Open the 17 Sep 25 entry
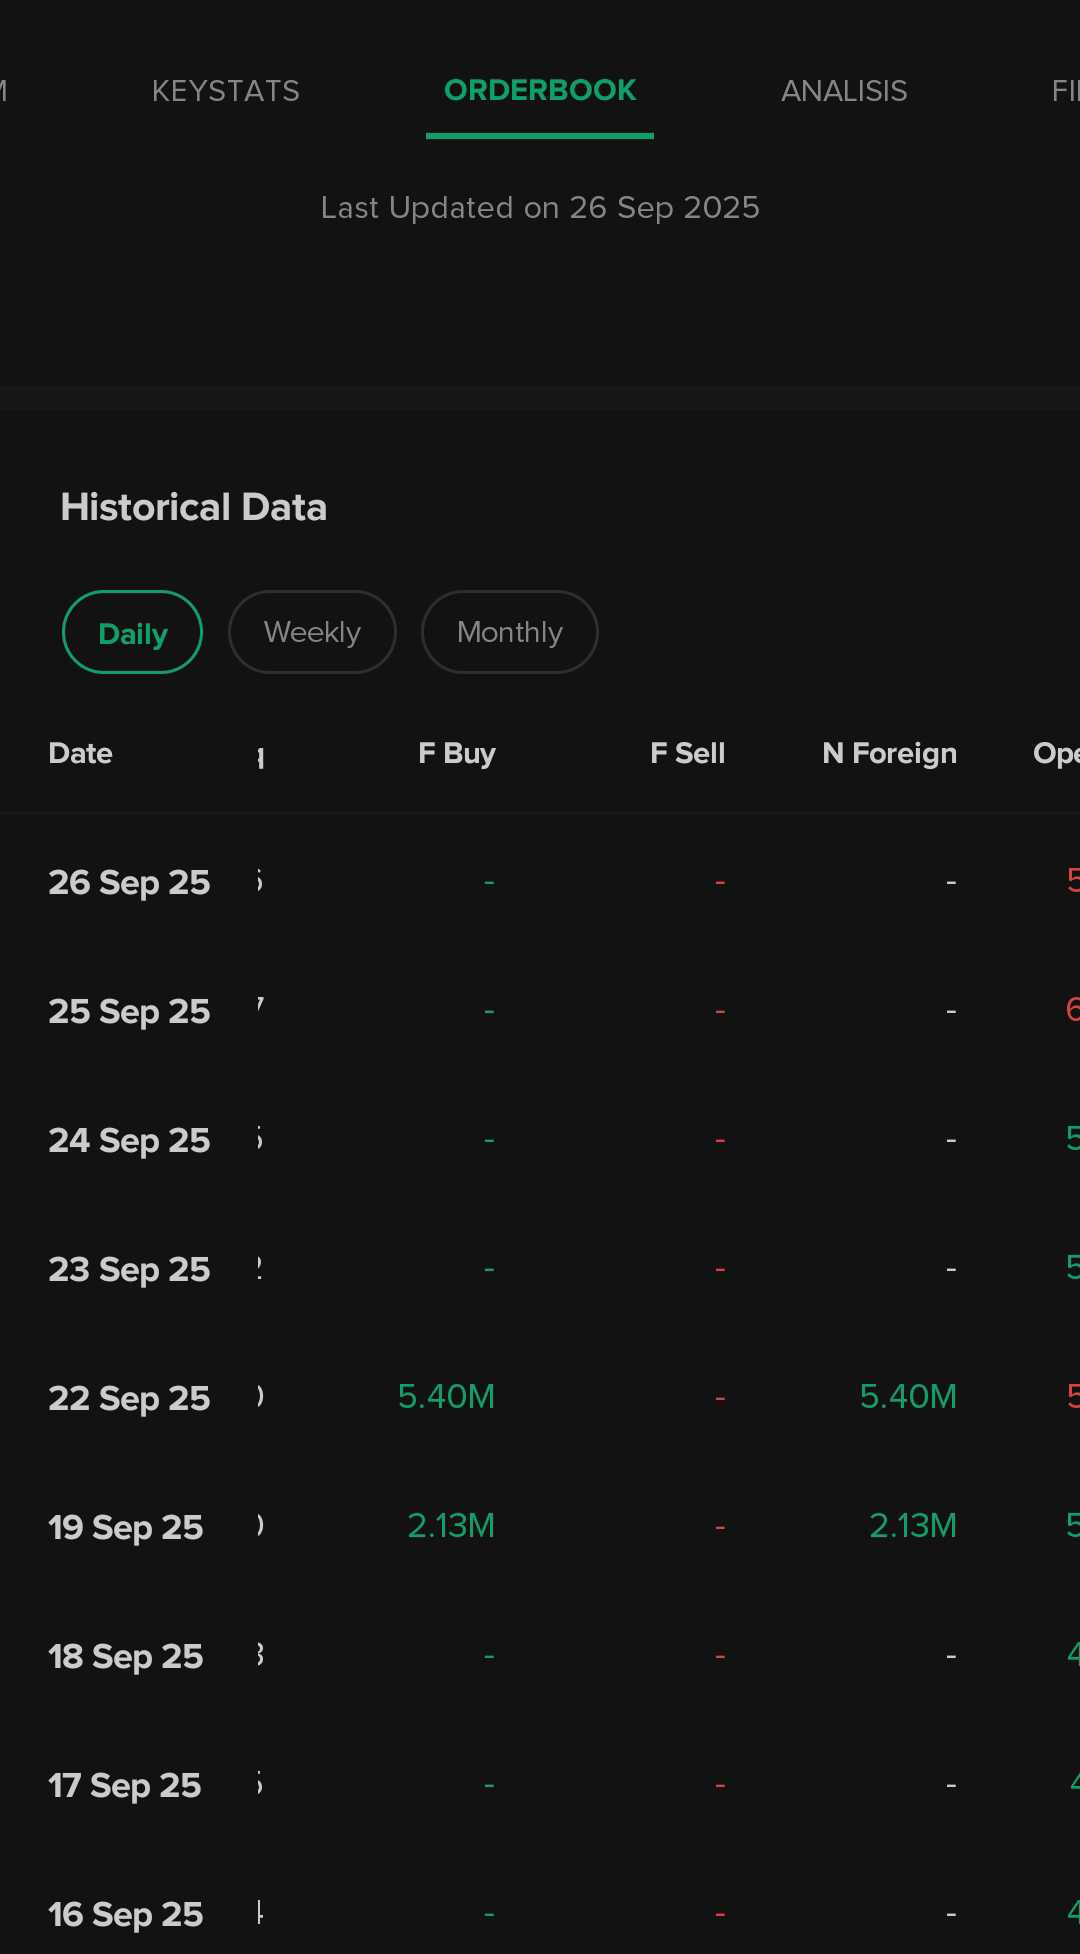The height and width of the screenshot is (1954, 1080). click(x=125, y=1785)
